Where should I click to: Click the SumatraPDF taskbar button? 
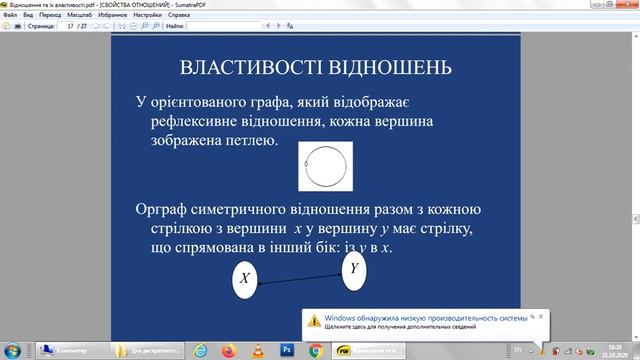[369, 351]
